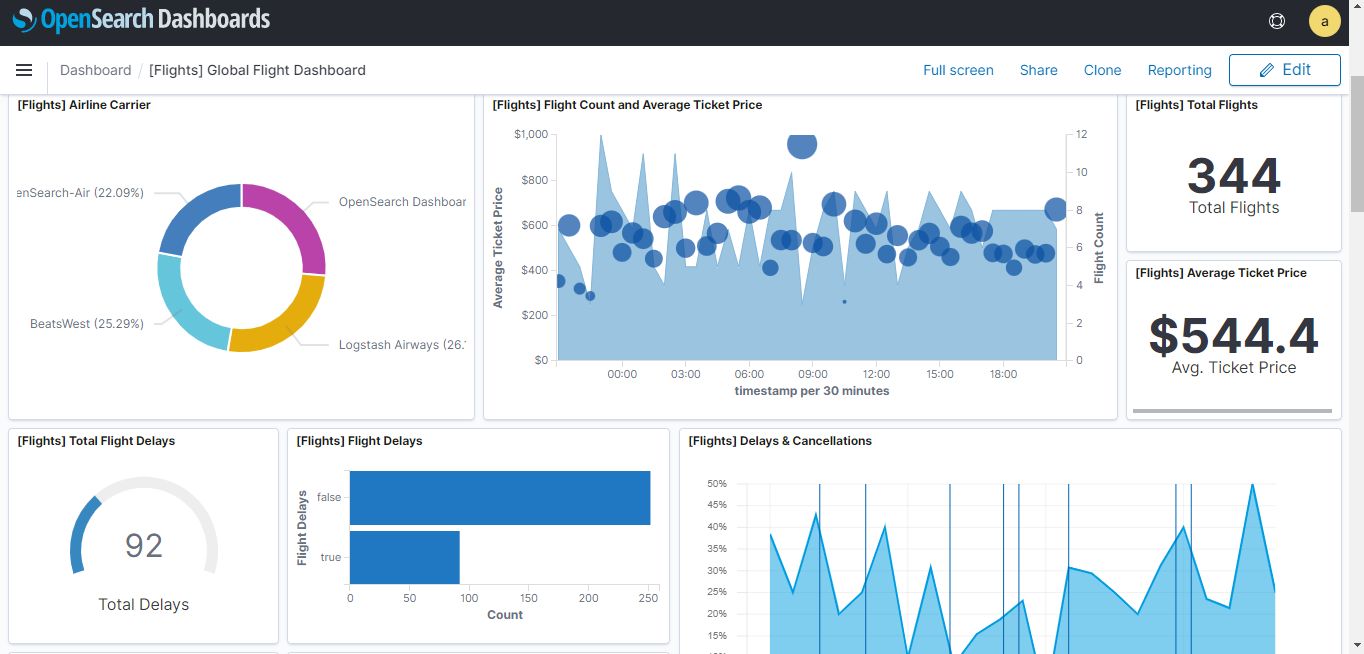Open the feedback icon in the top bar
Screen dimensions: 1364x654
pos(1276,20)
